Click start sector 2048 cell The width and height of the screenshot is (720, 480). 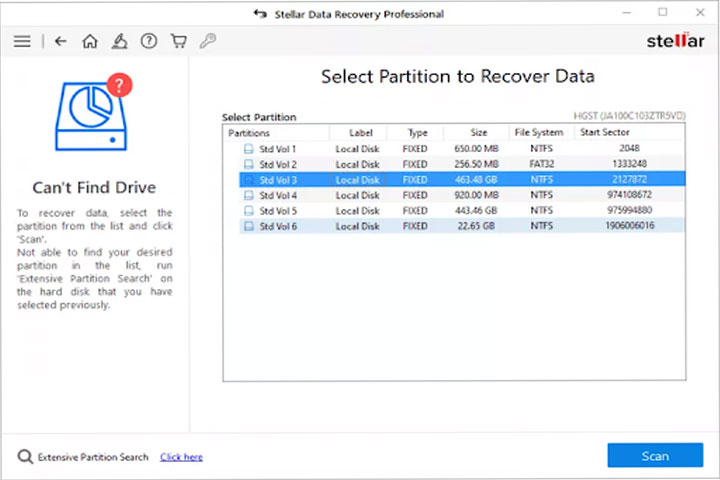[629, 148]
